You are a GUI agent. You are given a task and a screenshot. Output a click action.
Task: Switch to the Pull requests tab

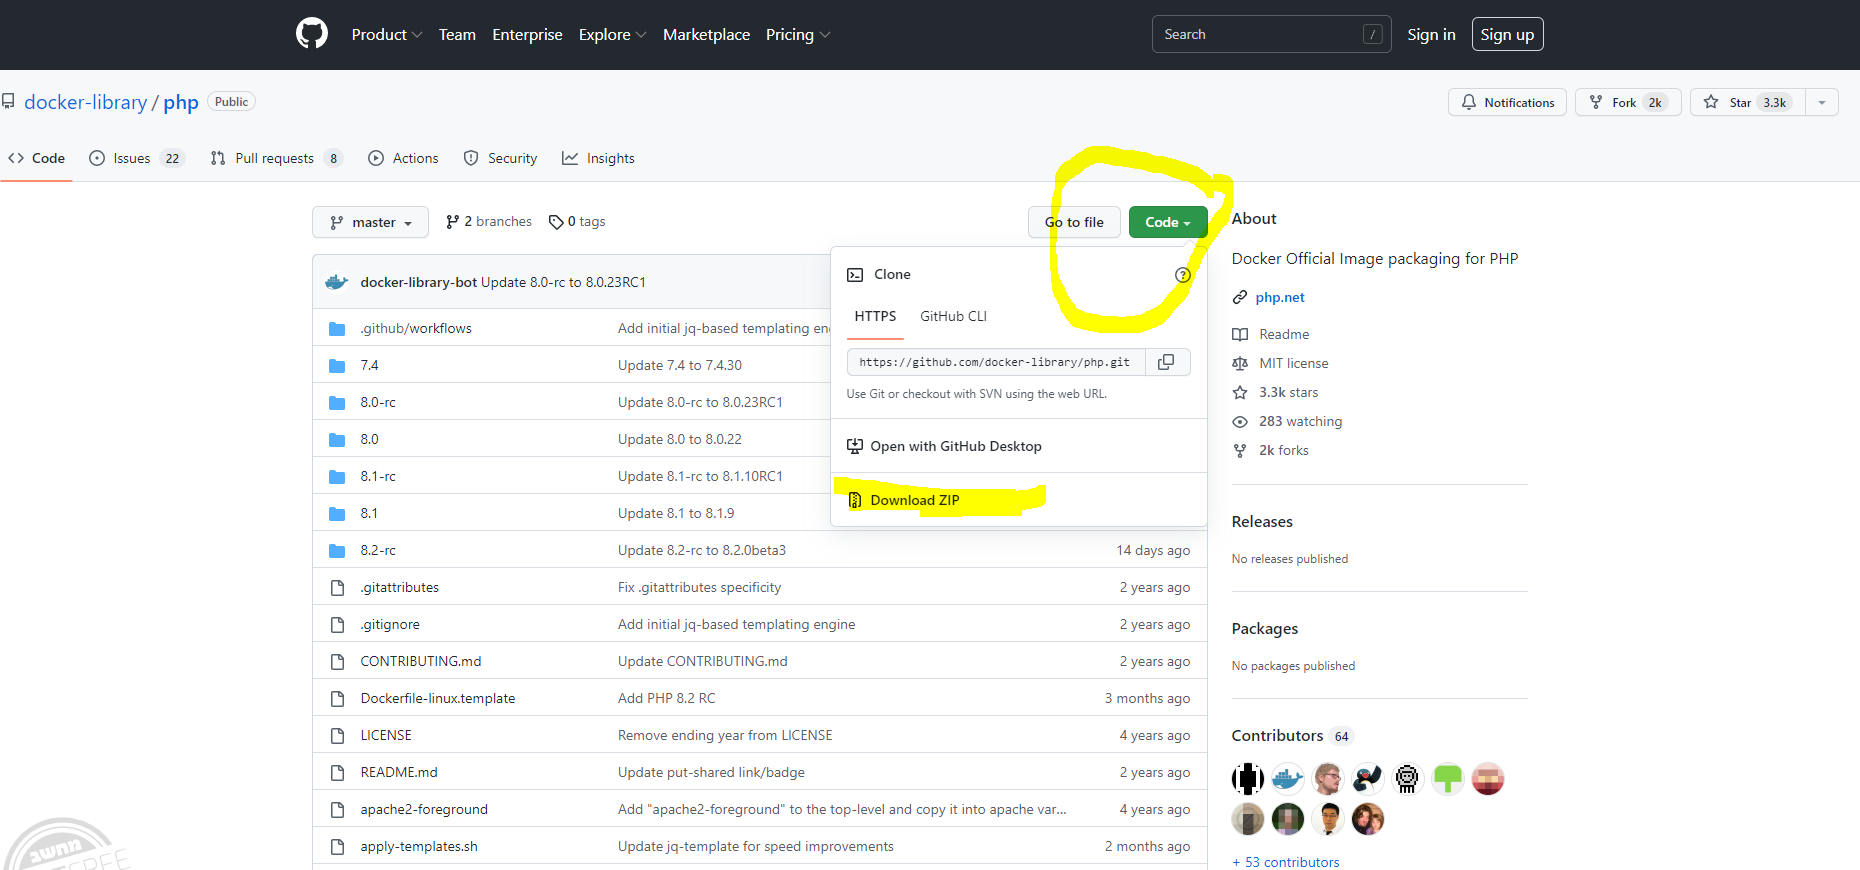[x=276, y=158]
